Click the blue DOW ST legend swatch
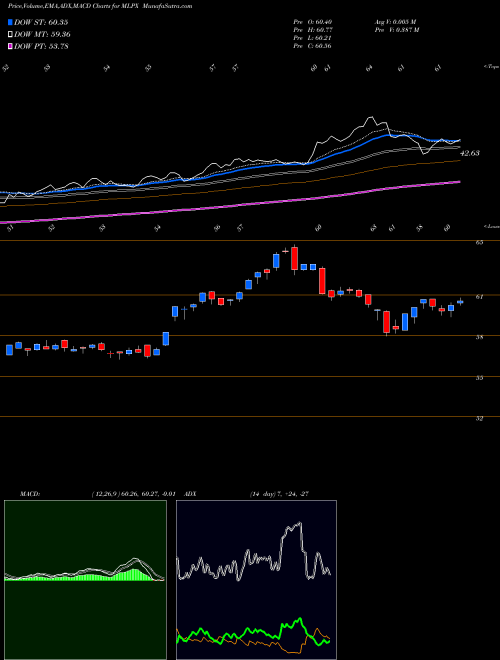Image resolution: width=500 pixels, height=660 pixels. tap(11, 22)
